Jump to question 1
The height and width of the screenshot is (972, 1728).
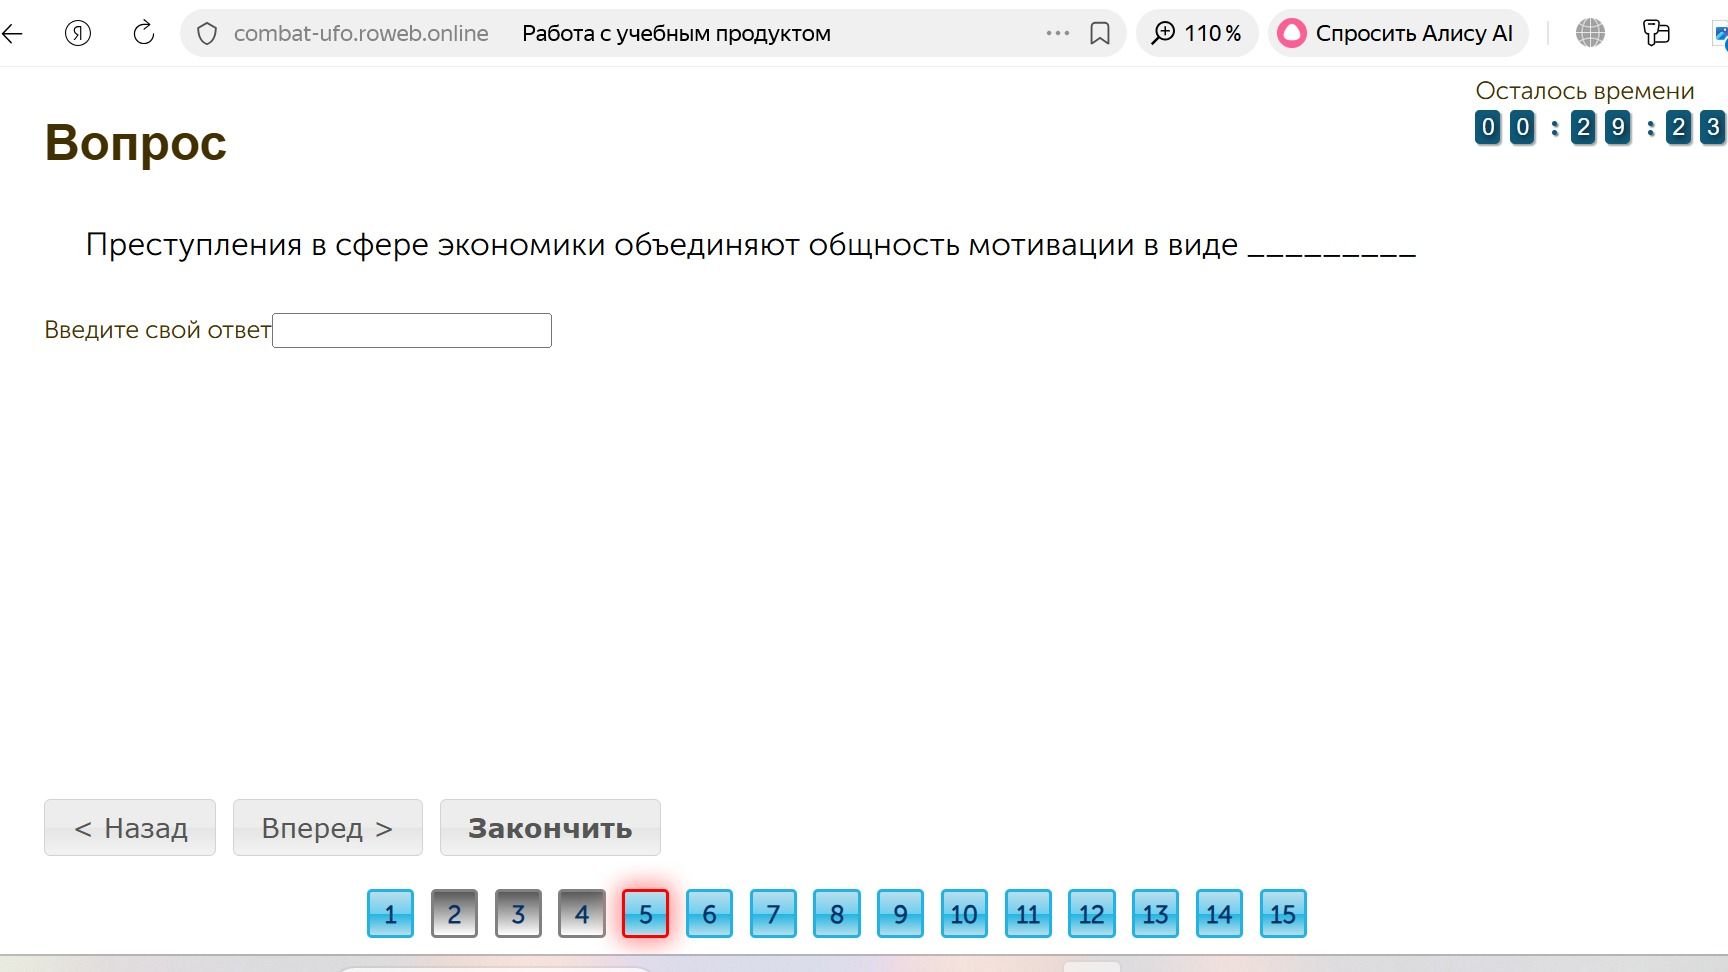click(x=390, y=914)
